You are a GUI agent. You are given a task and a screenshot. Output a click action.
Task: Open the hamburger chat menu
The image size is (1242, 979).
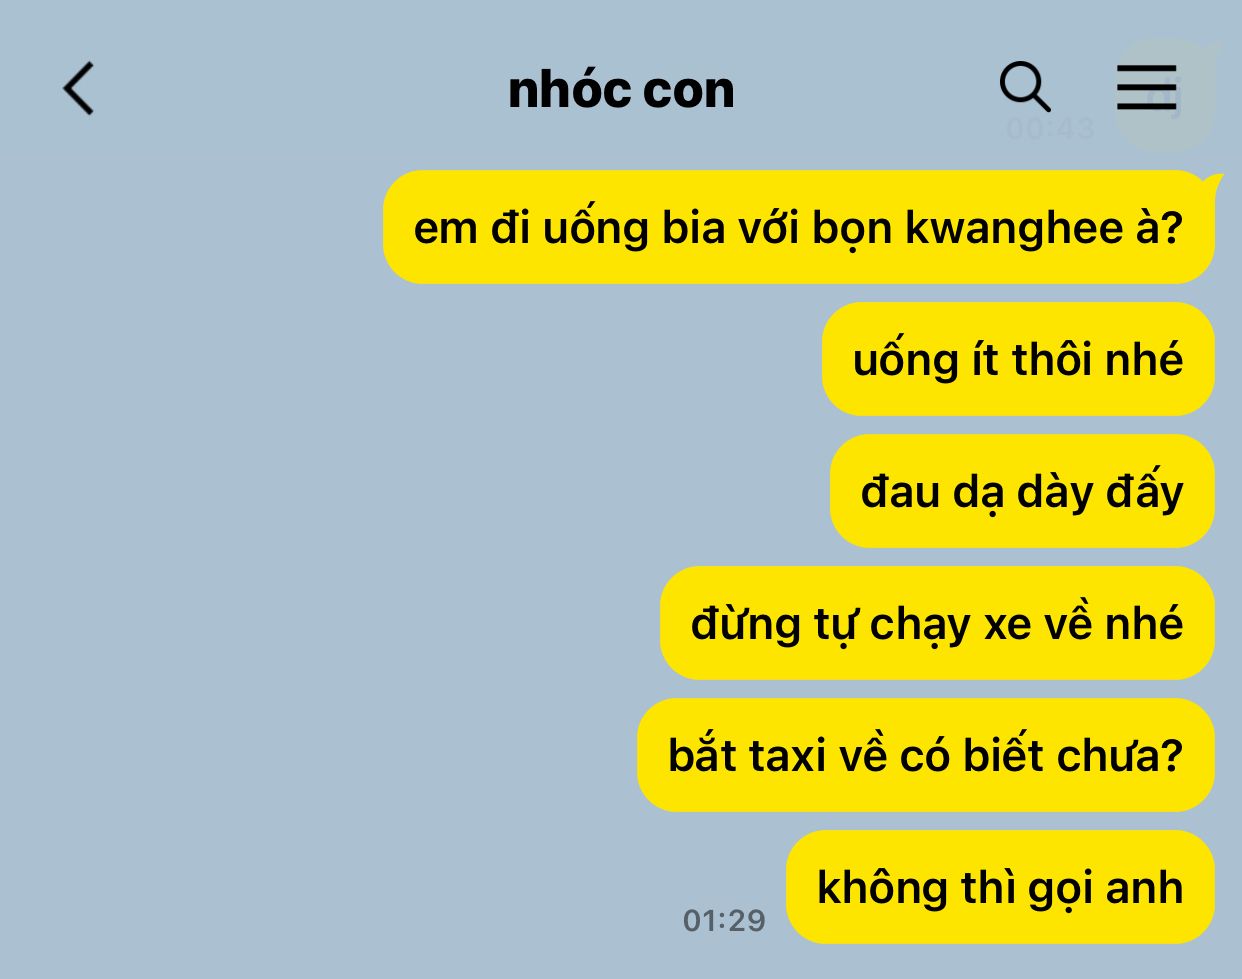[x=1147, y=88]
